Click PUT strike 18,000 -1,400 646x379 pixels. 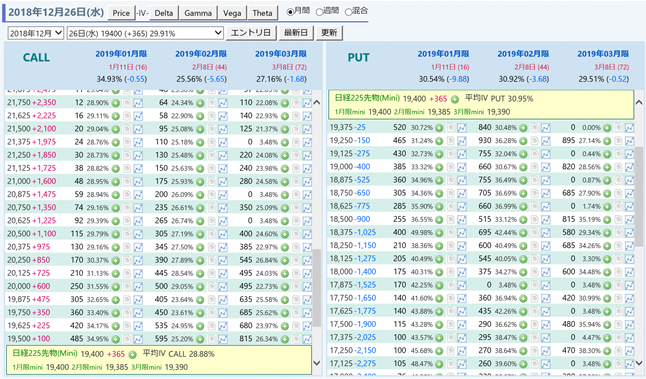(x=353, y=272)
